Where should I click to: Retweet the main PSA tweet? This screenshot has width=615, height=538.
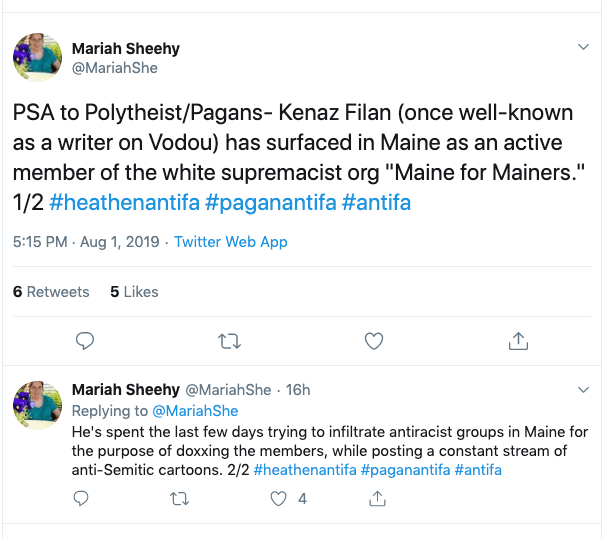pos(229,342)
